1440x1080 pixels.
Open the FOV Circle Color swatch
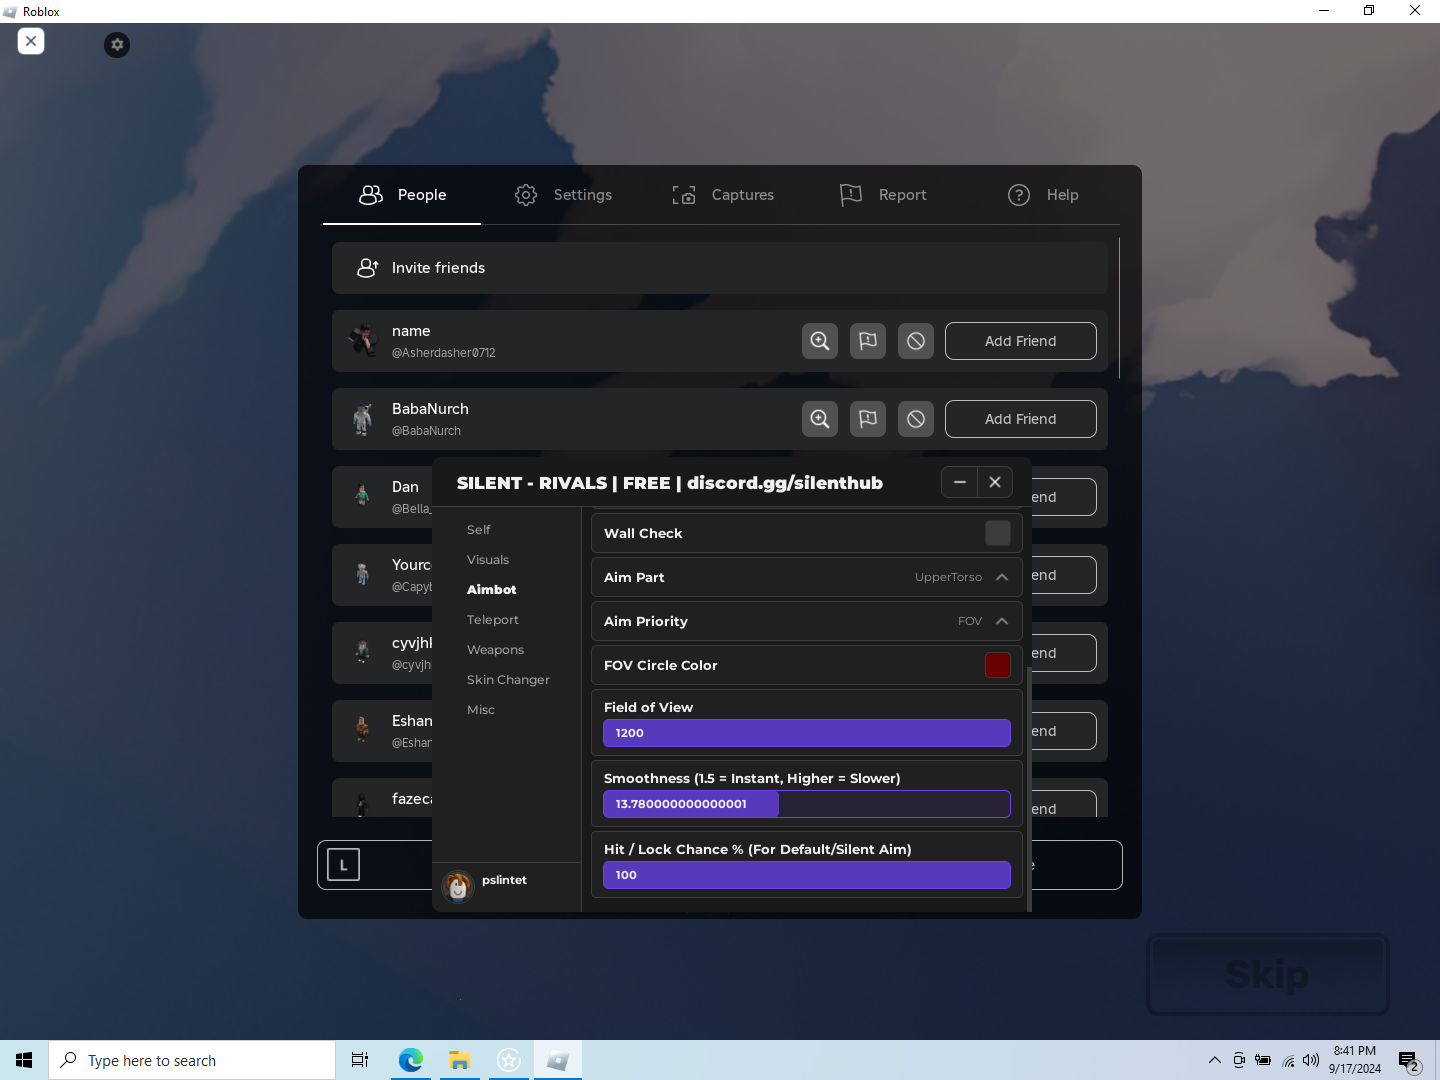pyautogui.click(x=998, y=665)
